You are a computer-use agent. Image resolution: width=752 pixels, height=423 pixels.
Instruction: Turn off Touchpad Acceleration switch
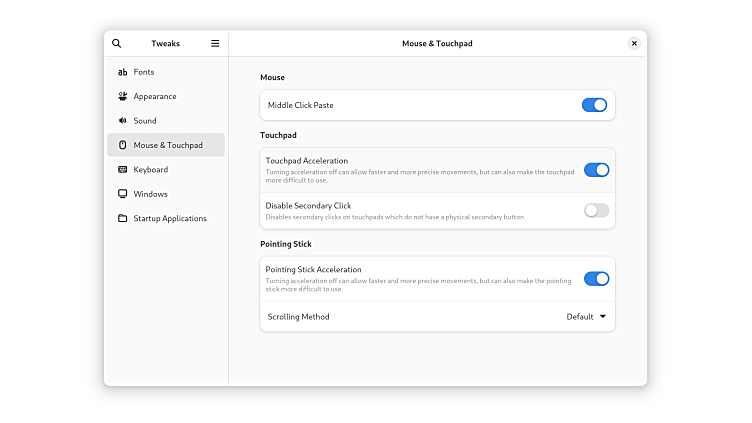(x=596, y=170)
